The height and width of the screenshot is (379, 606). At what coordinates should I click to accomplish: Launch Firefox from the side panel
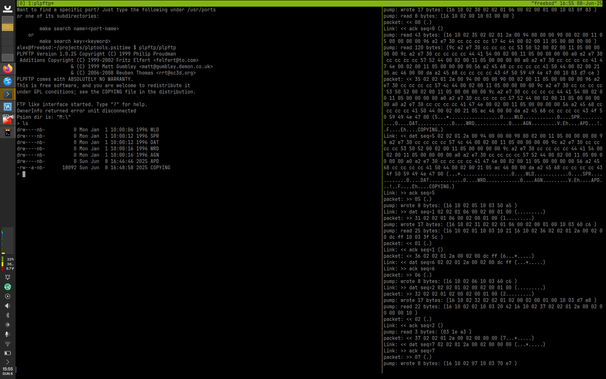point(8,69)
